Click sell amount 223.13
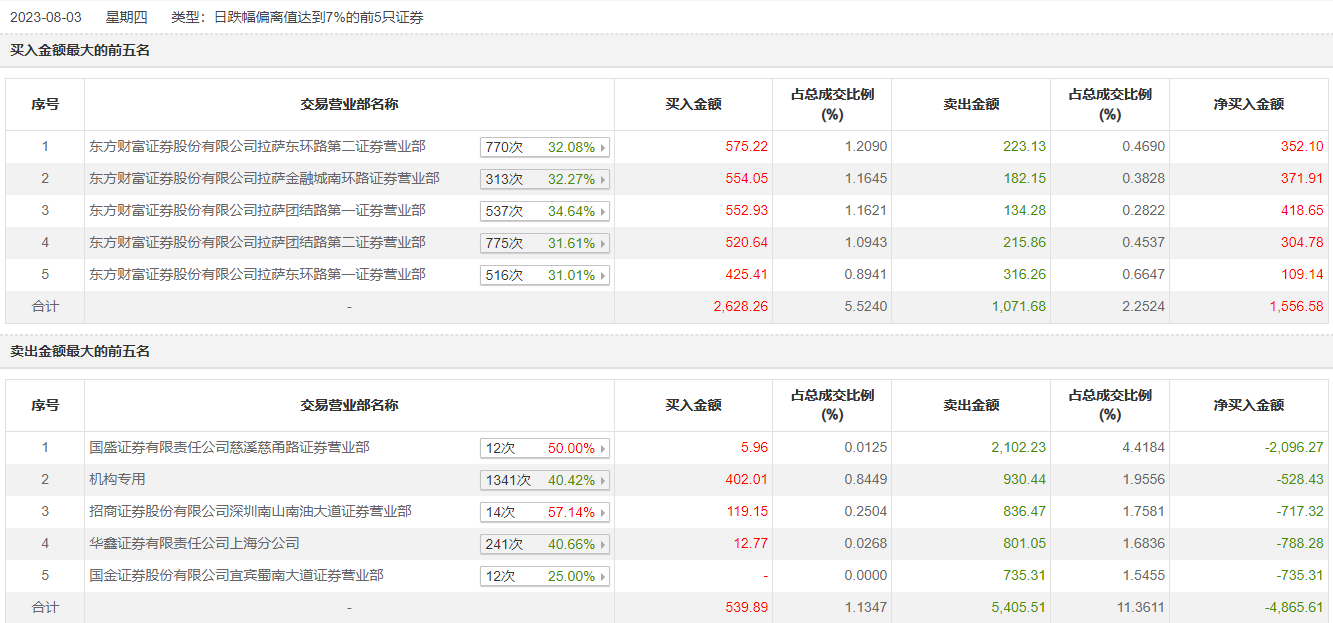Screen dimensions: 1333x623 pyautogui.click(x=1024, y=146)
